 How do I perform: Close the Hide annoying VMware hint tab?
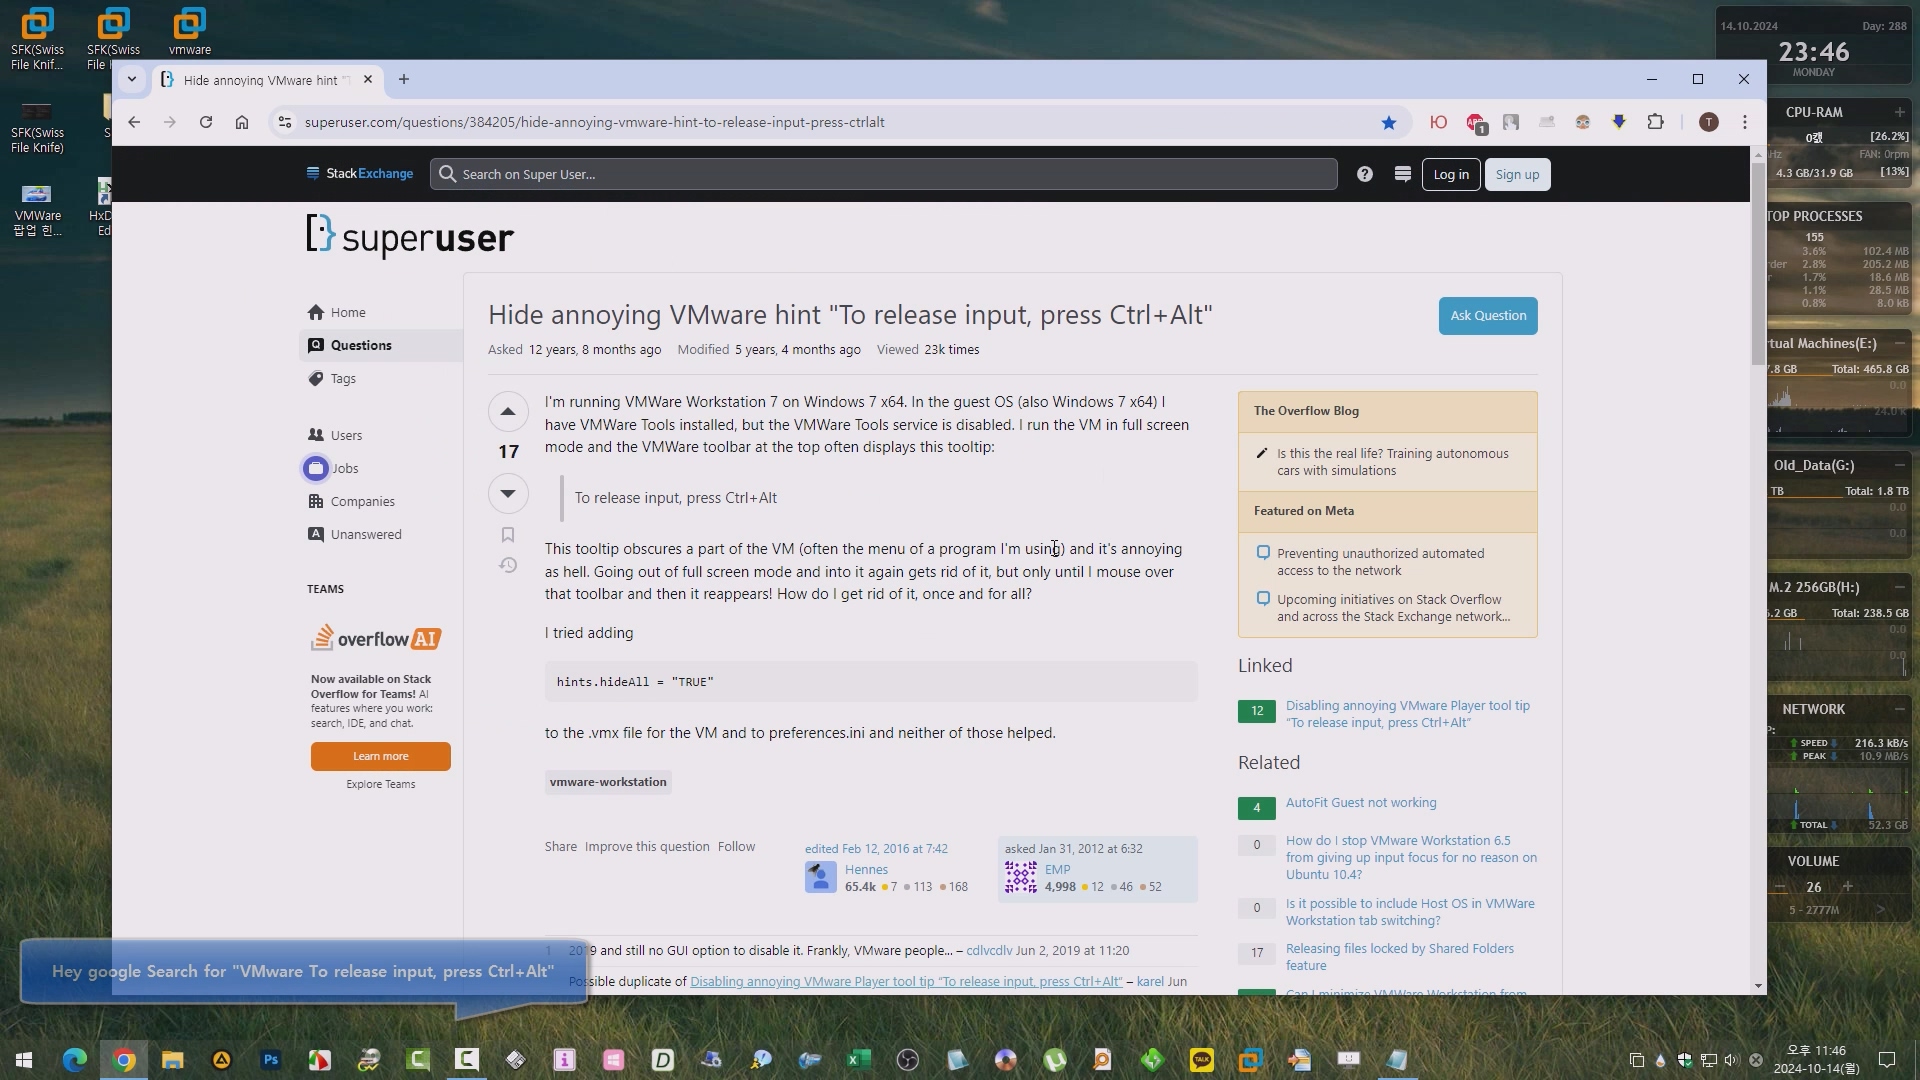coord(368,79)
